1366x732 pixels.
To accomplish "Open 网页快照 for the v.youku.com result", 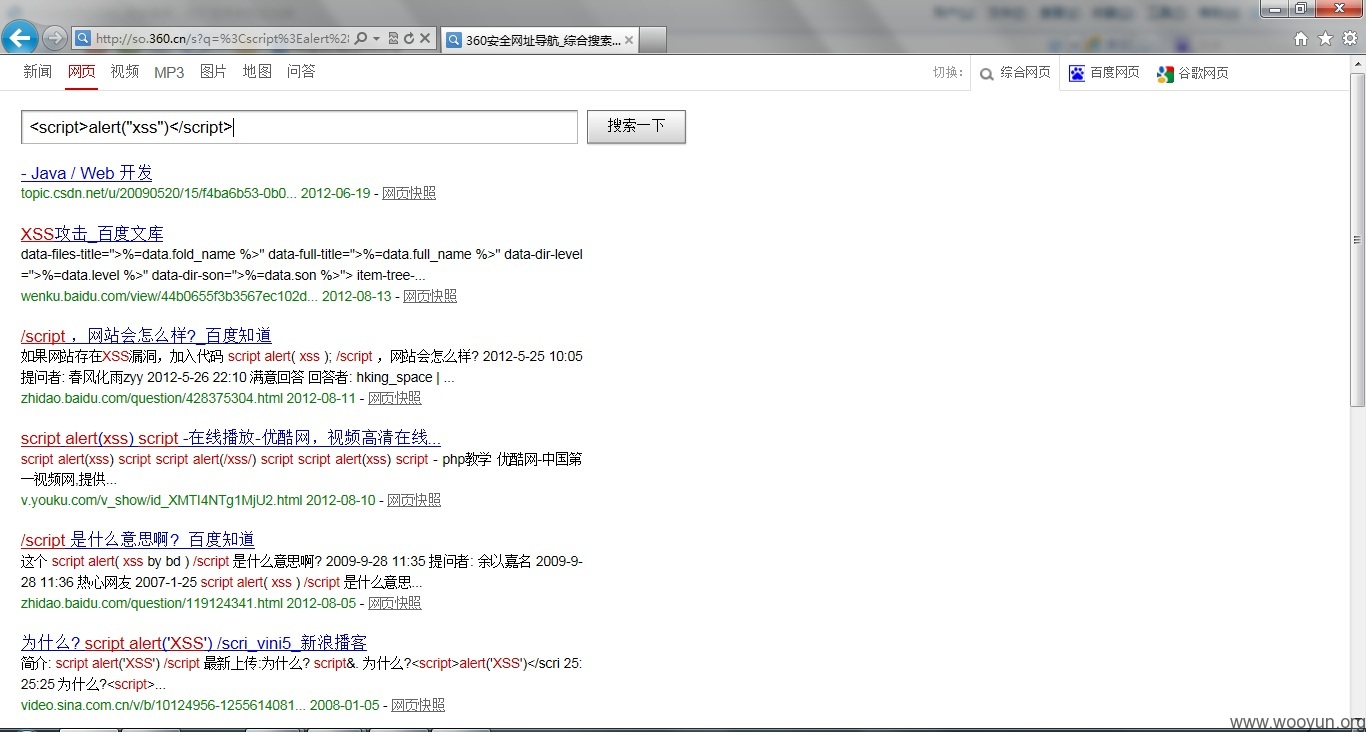I will [x=414, y=500].
